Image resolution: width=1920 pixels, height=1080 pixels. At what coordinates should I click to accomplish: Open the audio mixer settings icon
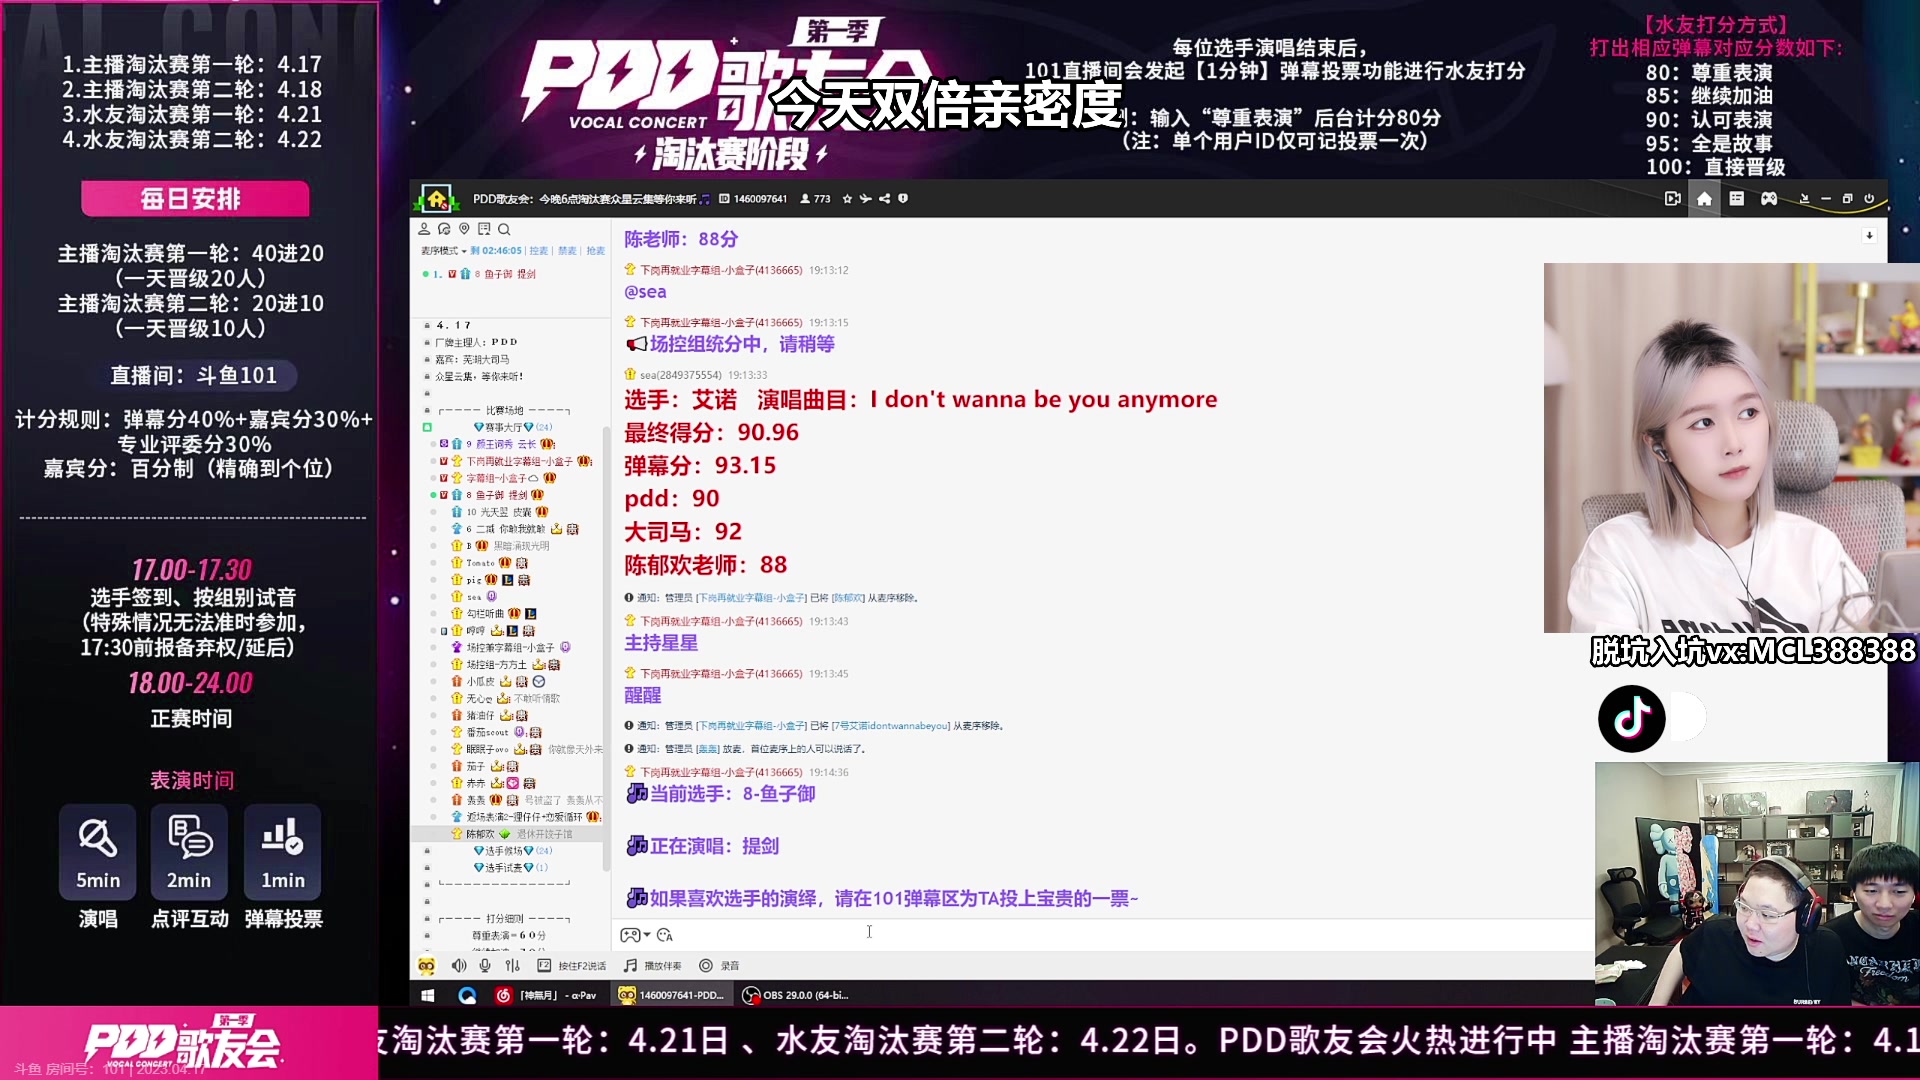click(512, 966)
